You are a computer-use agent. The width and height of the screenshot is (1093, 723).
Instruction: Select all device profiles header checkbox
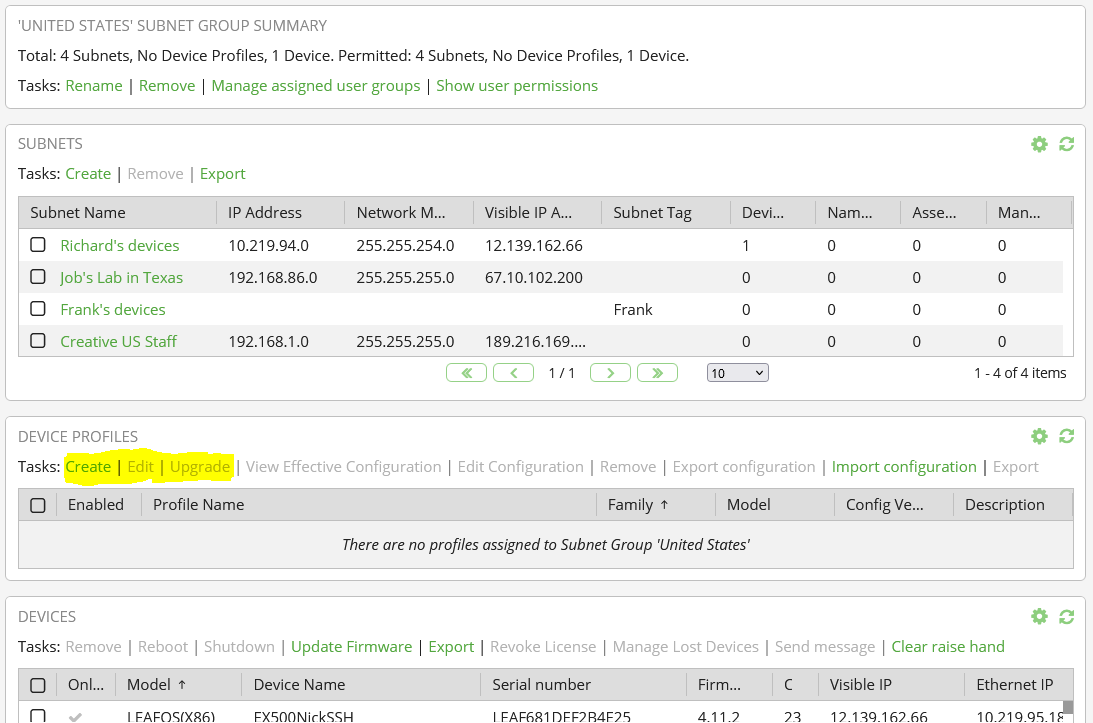38,505
